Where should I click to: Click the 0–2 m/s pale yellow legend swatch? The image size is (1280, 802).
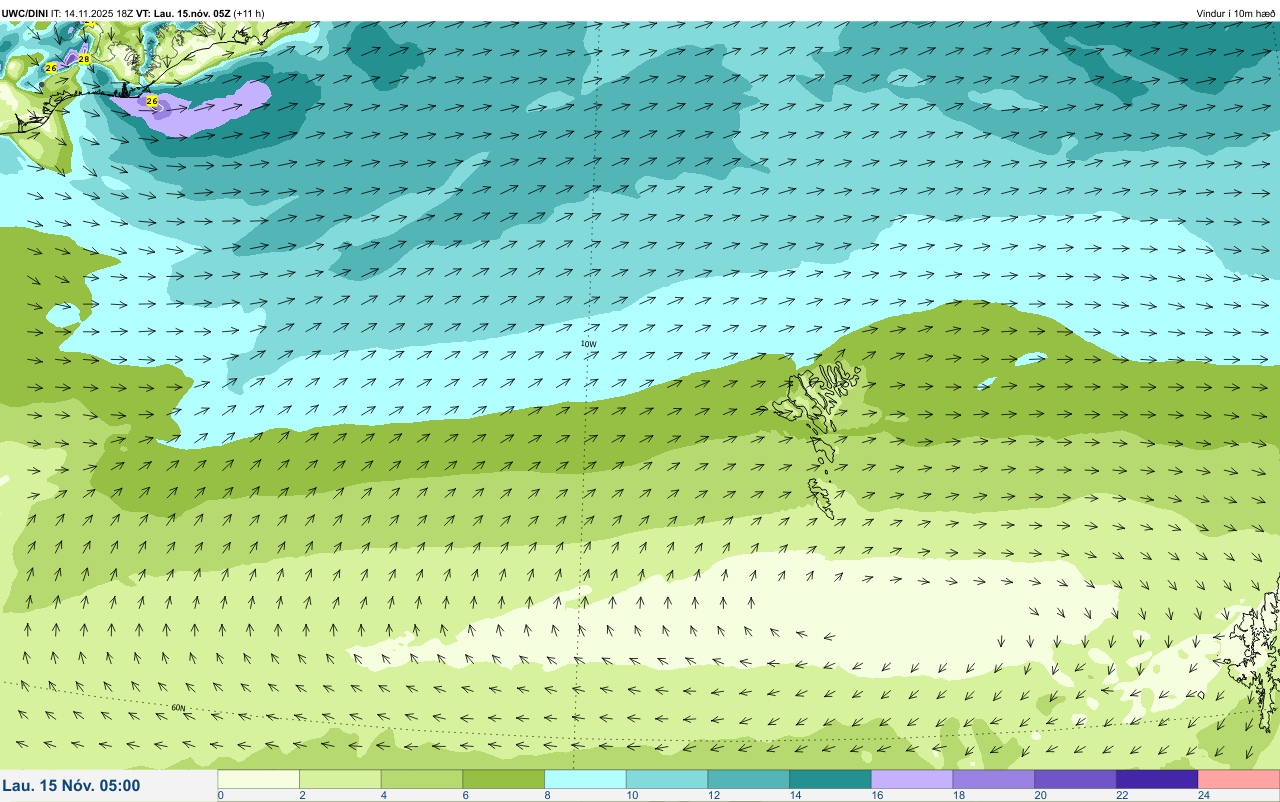tap(258, 779)
